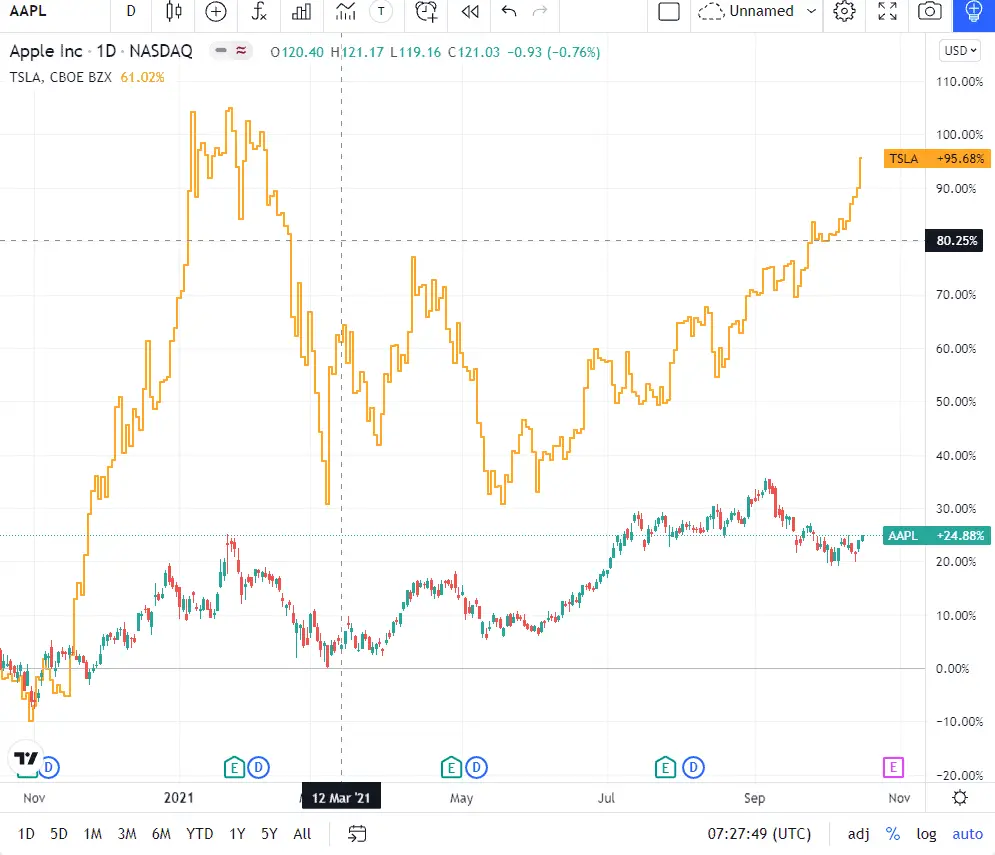Viewport: 995px width, 855px height.
Task: Click the orange TSLA +95.68% price label
Action: [937, 159]
